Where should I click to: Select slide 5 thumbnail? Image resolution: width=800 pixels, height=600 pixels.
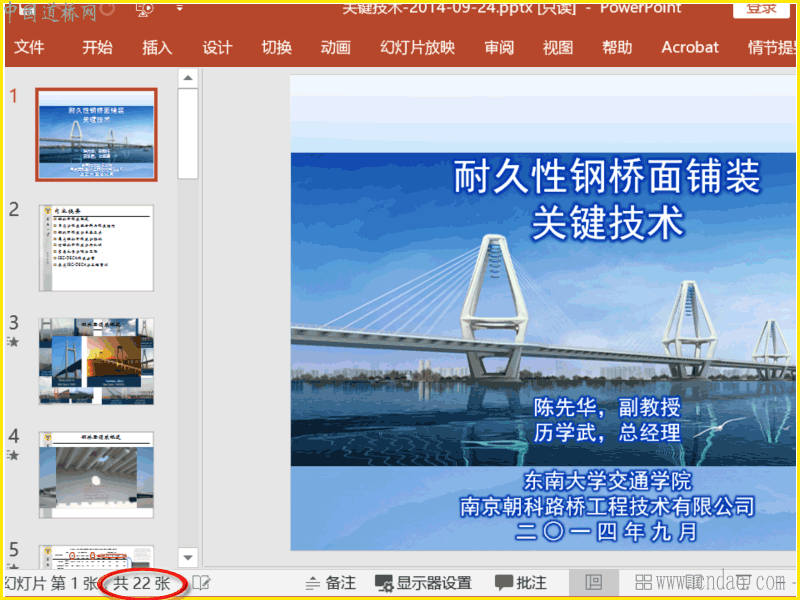pos(96,557)
